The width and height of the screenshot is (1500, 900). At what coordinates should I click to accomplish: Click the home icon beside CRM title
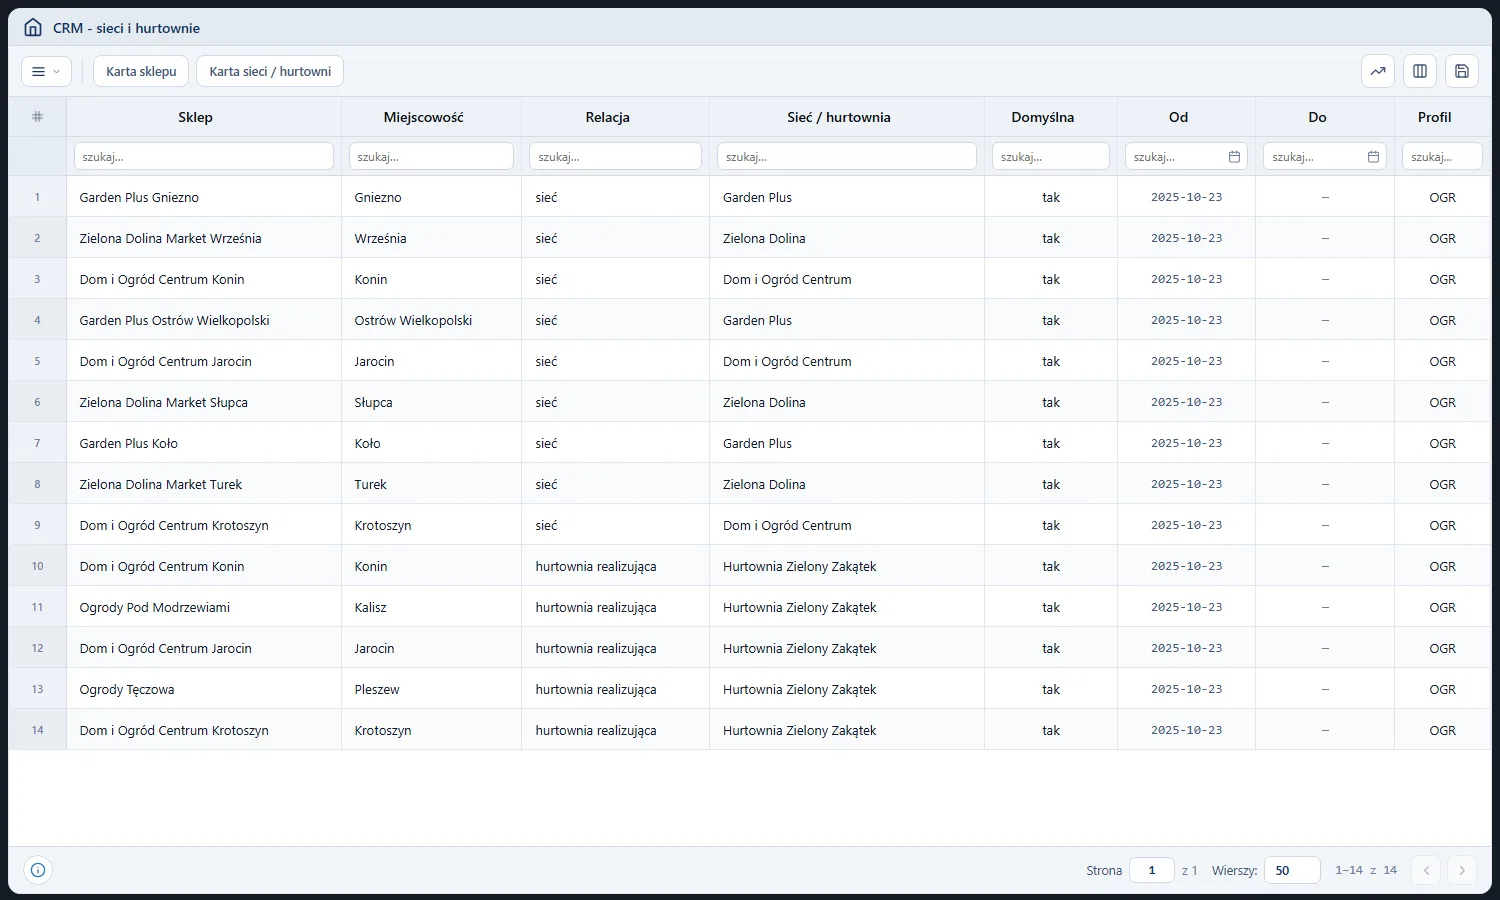(33, 28)
